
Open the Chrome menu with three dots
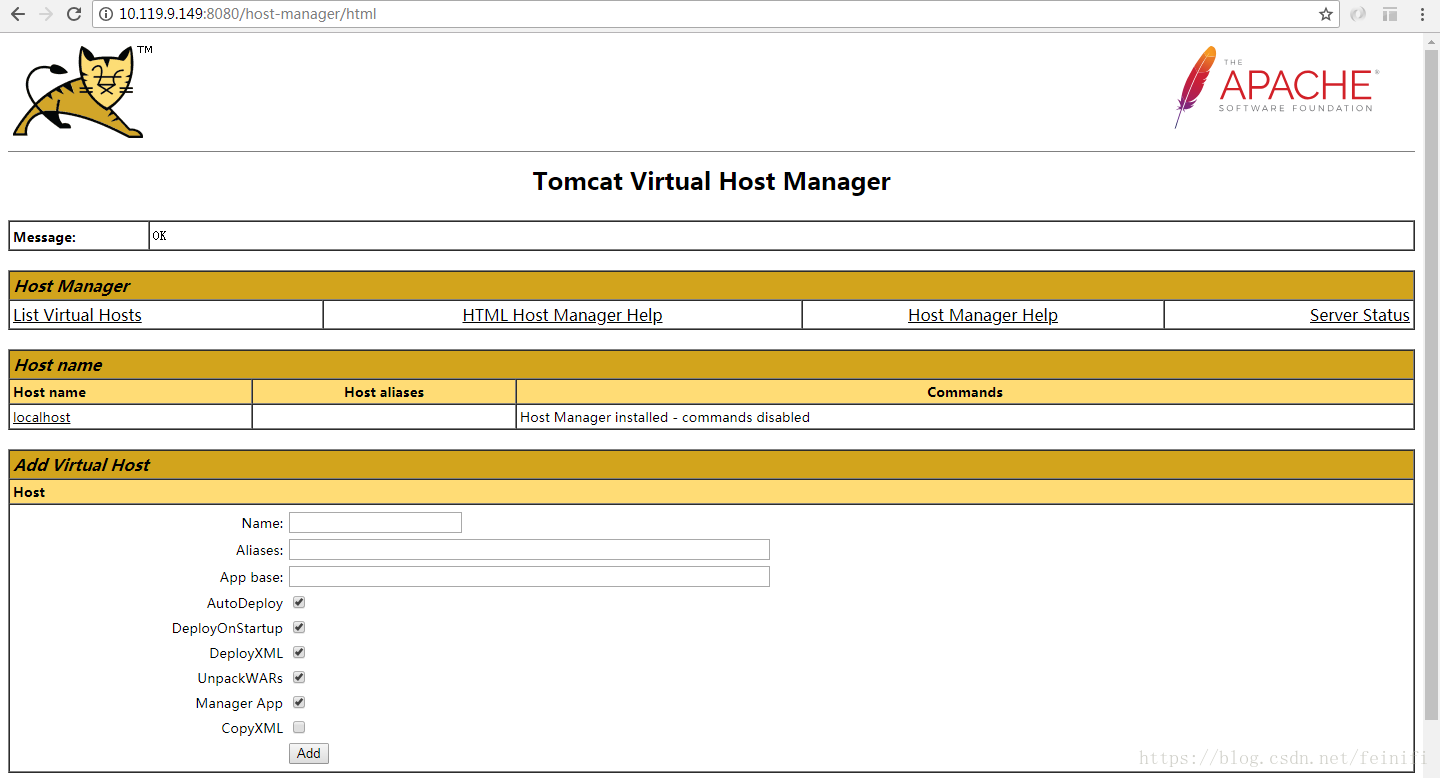point(1422,14)
